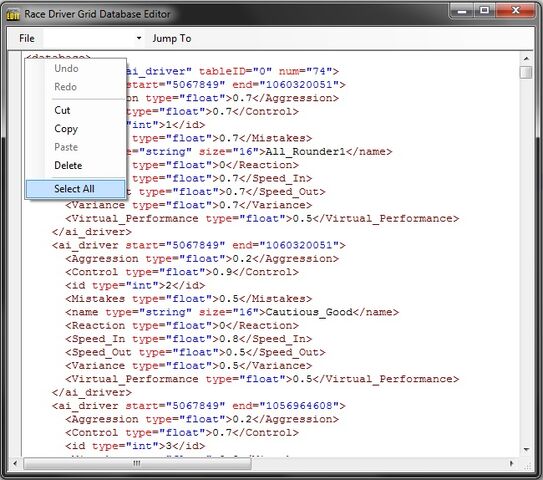This screenshot has width=543, height=480.
Task: Click the horizontal scrollbar left arrow
Action: (15, 463)
